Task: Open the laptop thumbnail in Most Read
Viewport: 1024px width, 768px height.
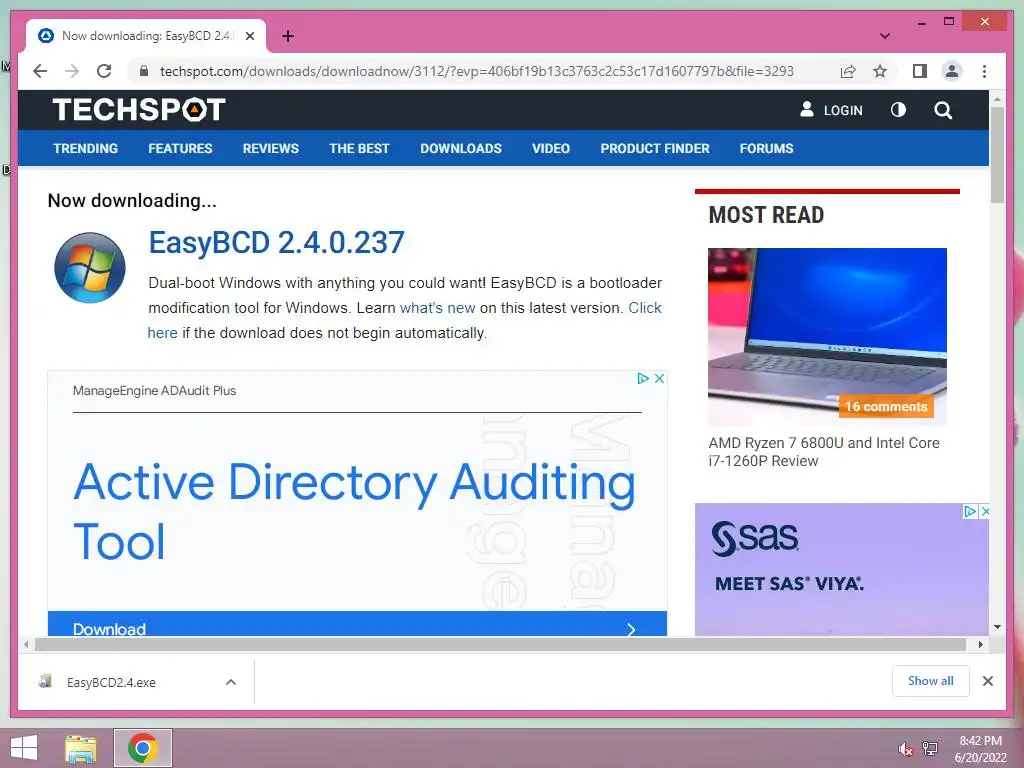Action: pos(827,336)
